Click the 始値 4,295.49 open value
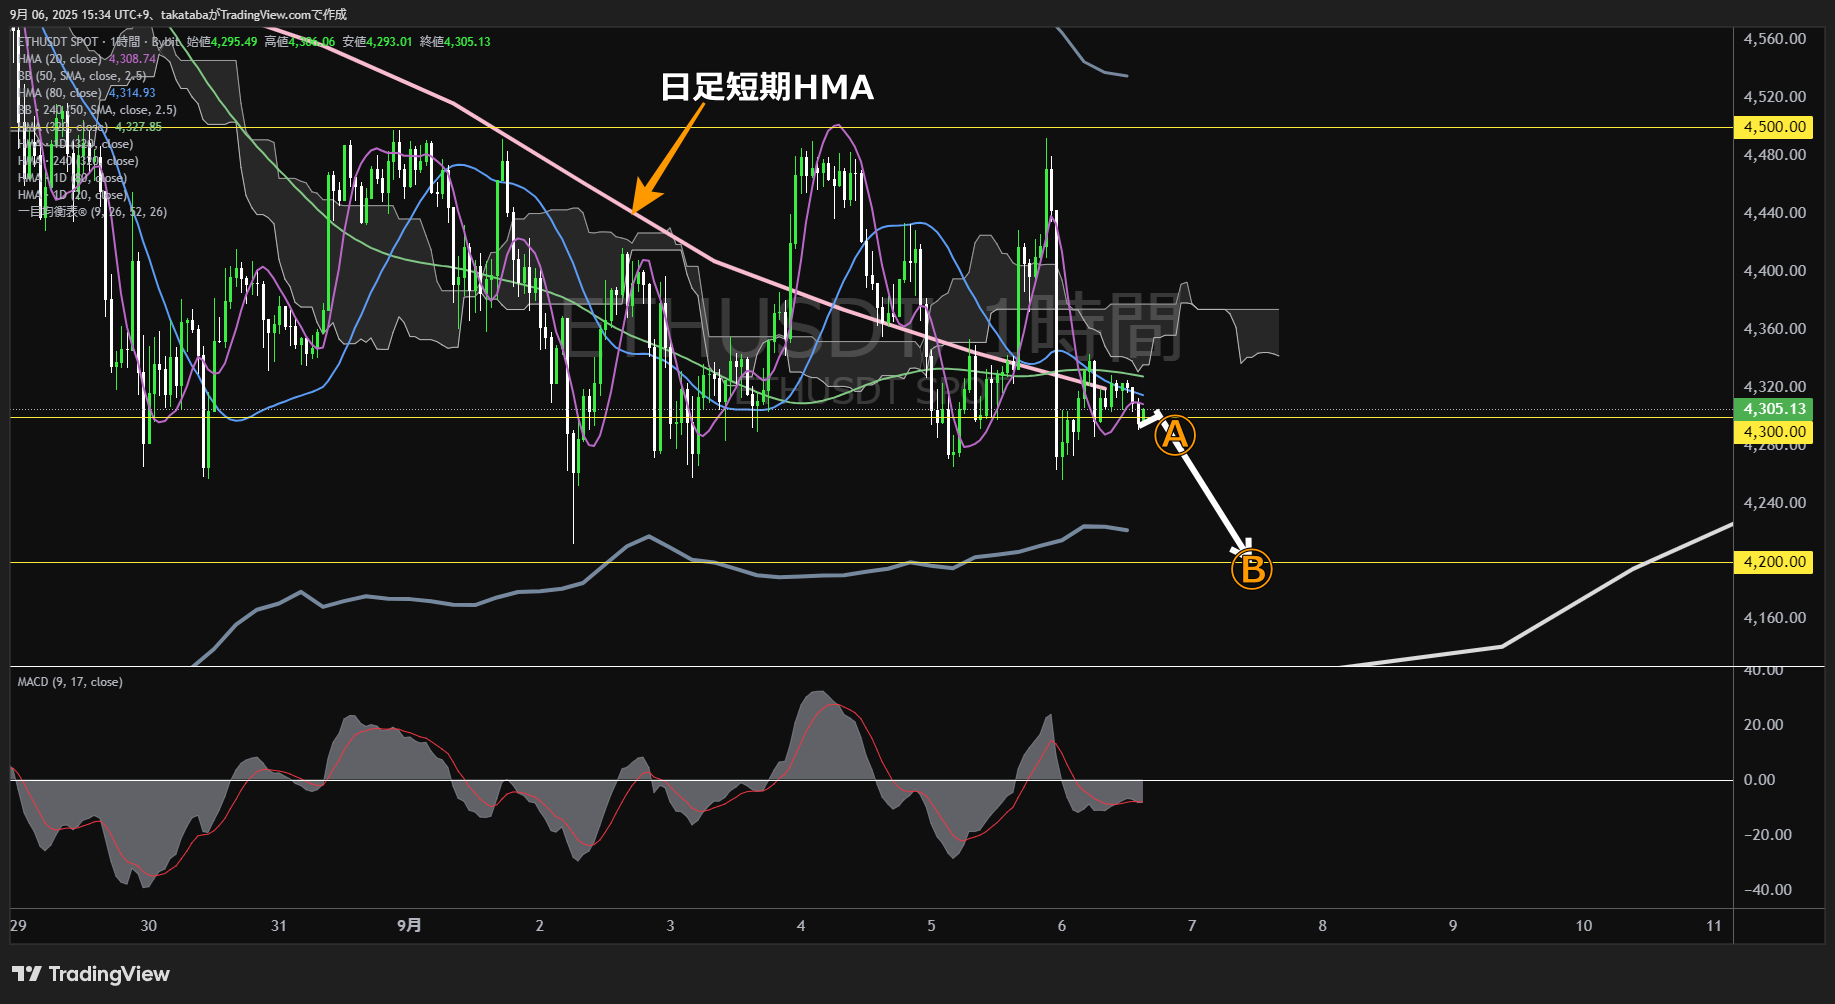 click(222, 42)
